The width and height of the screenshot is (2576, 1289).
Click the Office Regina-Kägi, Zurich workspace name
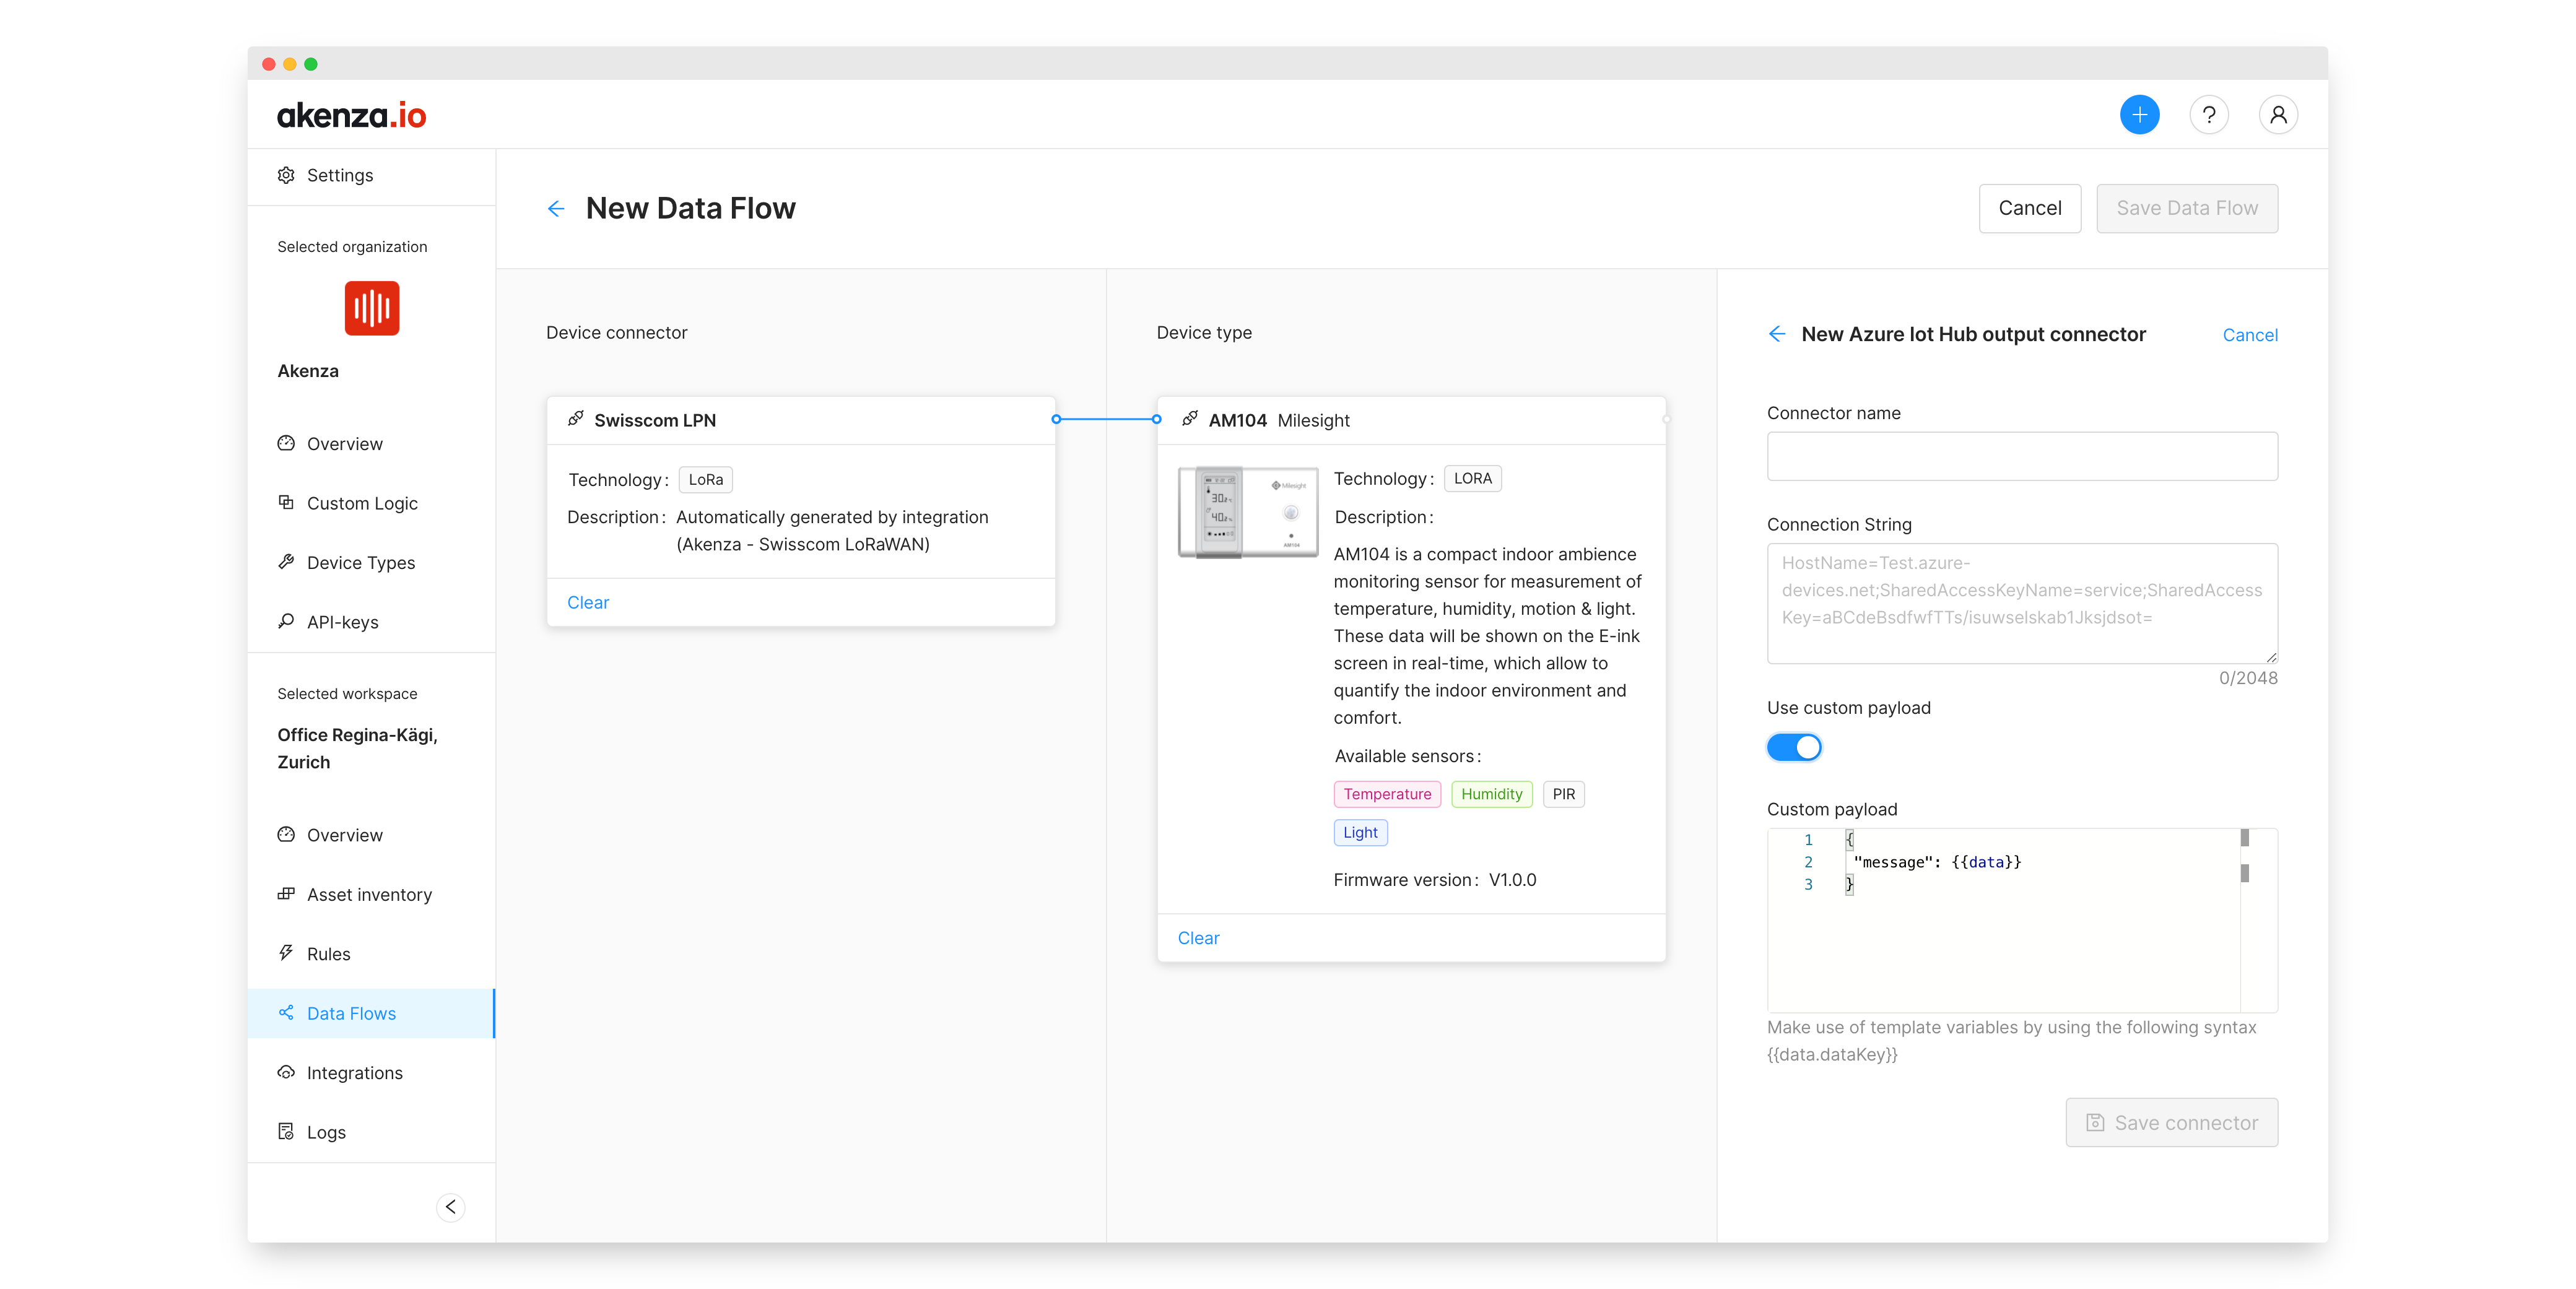tap(357, 748)
